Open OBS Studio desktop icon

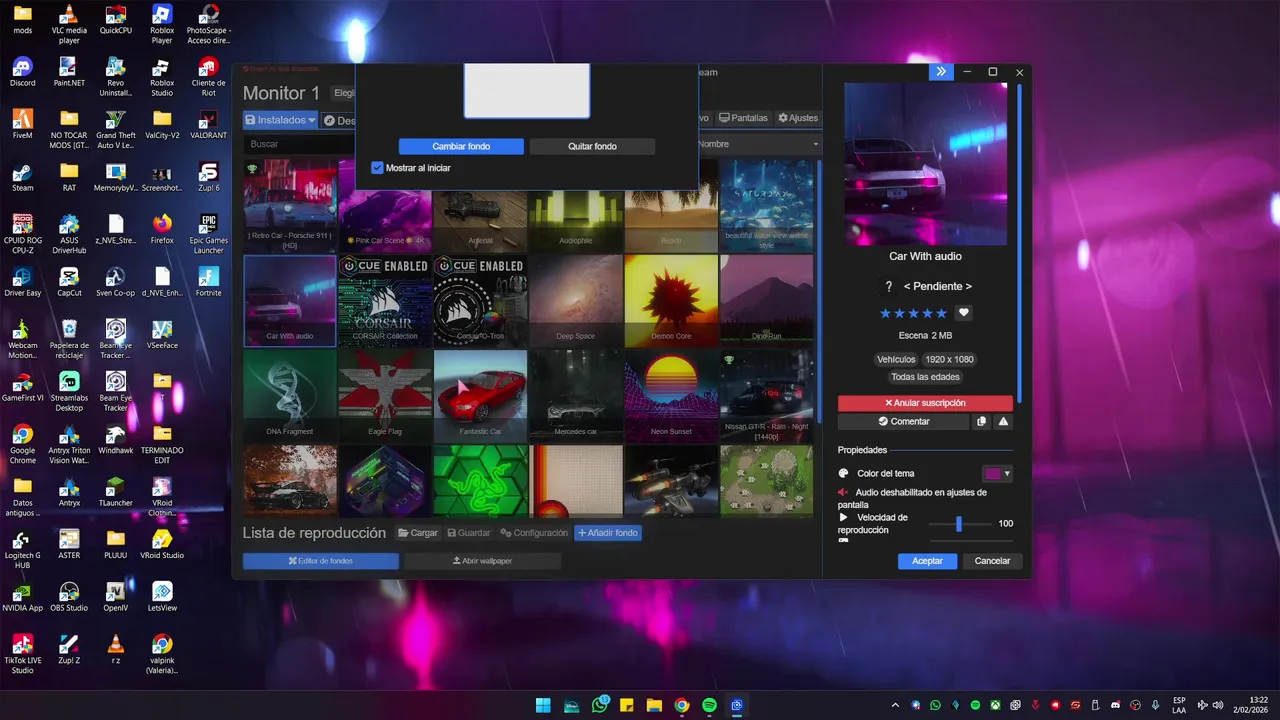pyautogui.click(x=69, y=597)
